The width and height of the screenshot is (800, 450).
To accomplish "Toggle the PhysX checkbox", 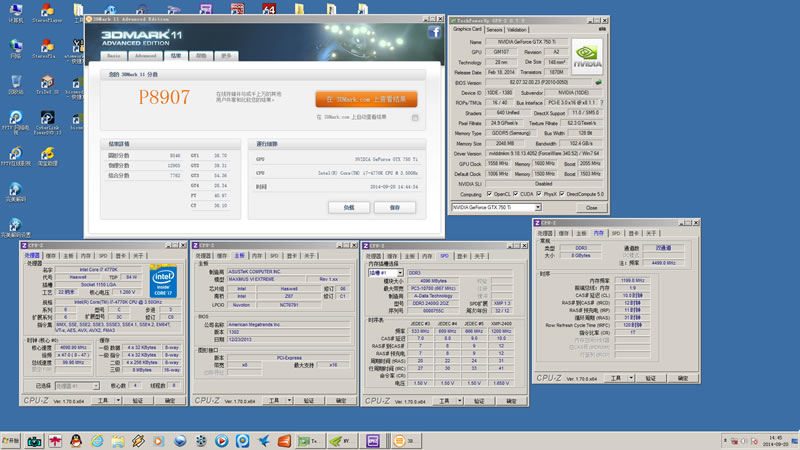I will click(x=540, y=194).
